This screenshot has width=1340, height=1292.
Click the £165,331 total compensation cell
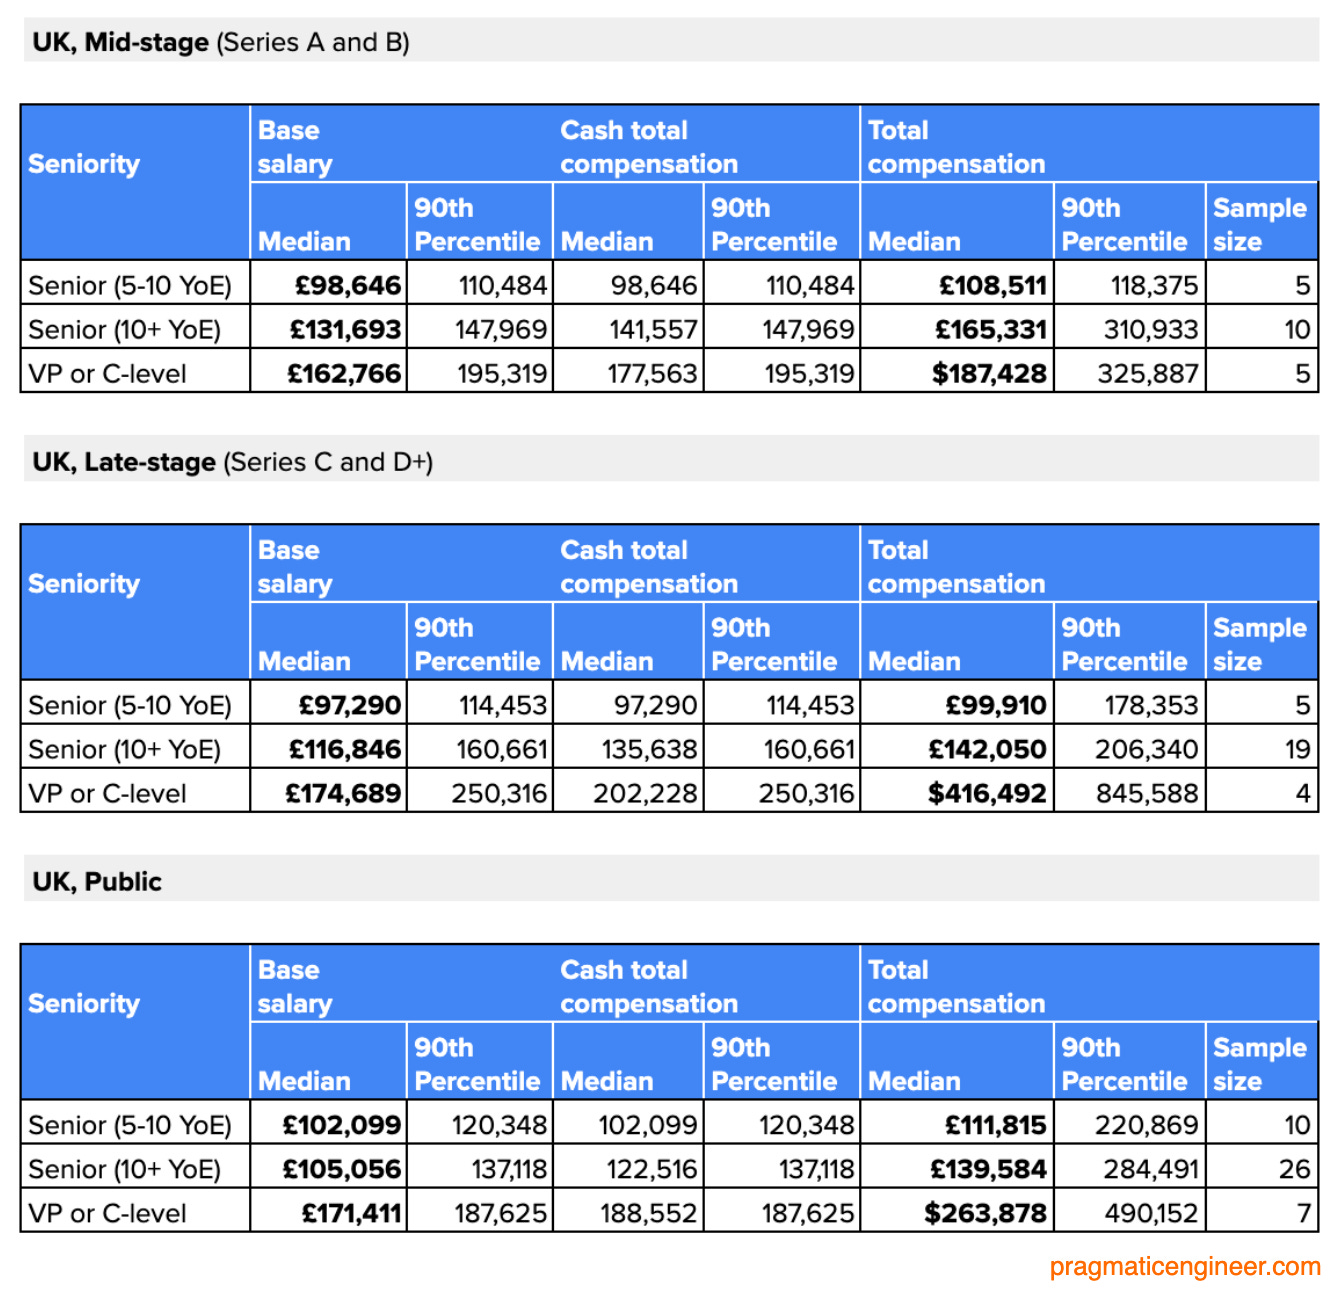[x=957, y=329]
